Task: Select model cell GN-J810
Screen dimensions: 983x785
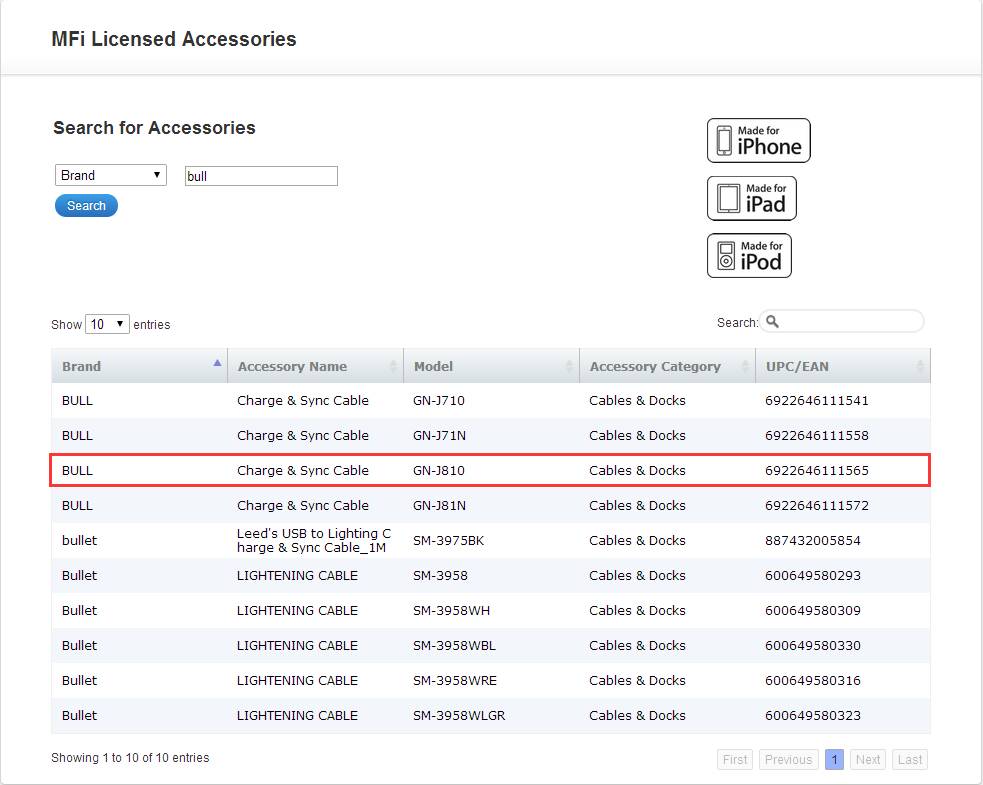Action: 439,471
